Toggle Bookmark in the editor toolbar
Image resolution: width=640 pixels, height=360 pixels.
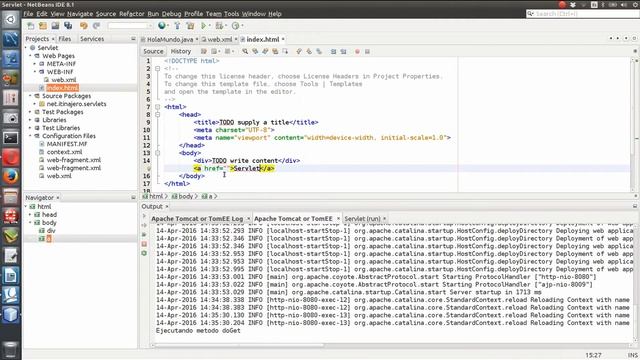319,51
